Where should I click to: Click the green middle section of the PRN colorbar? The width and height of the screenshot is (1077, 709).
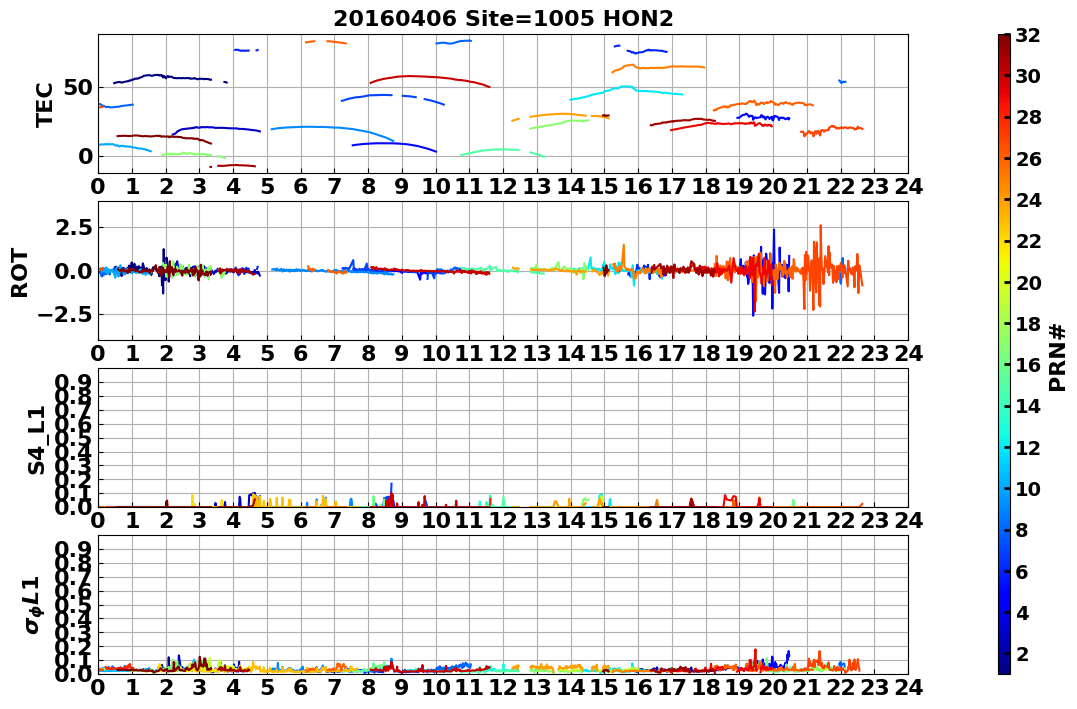tap(1004, 354)
